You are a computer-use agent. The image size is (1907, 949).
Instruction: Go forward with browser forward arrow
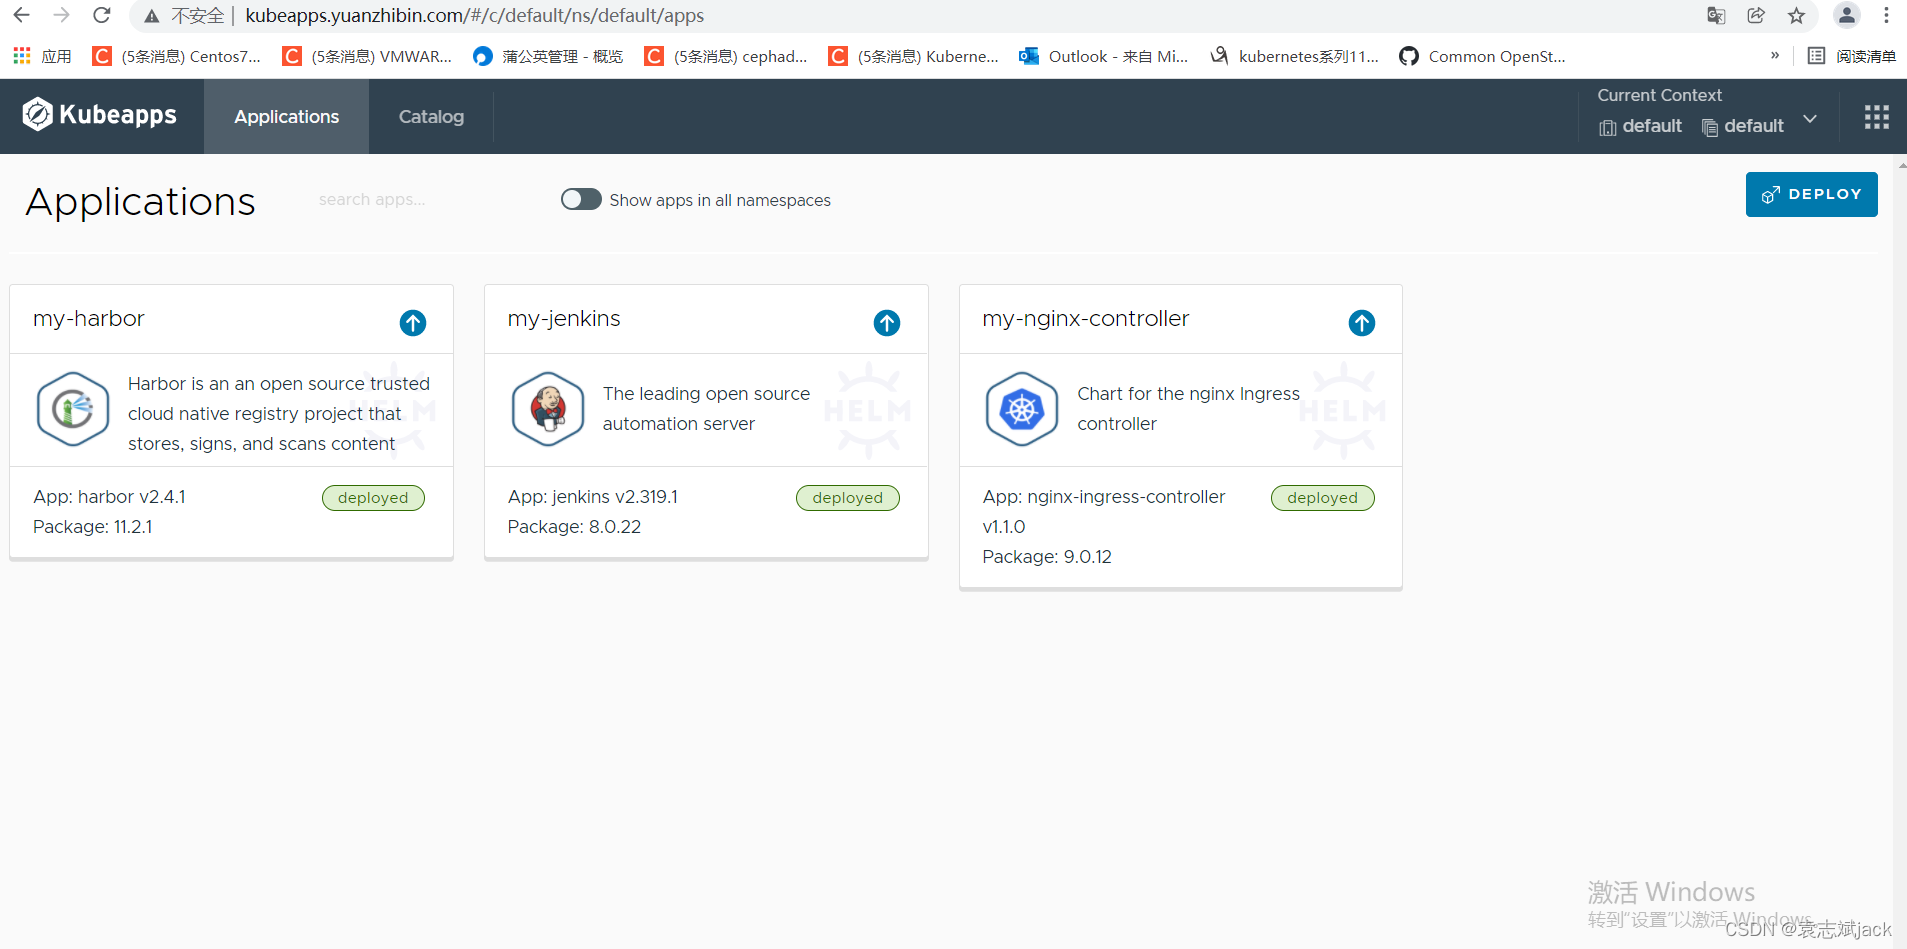click(x=61, y=15)
